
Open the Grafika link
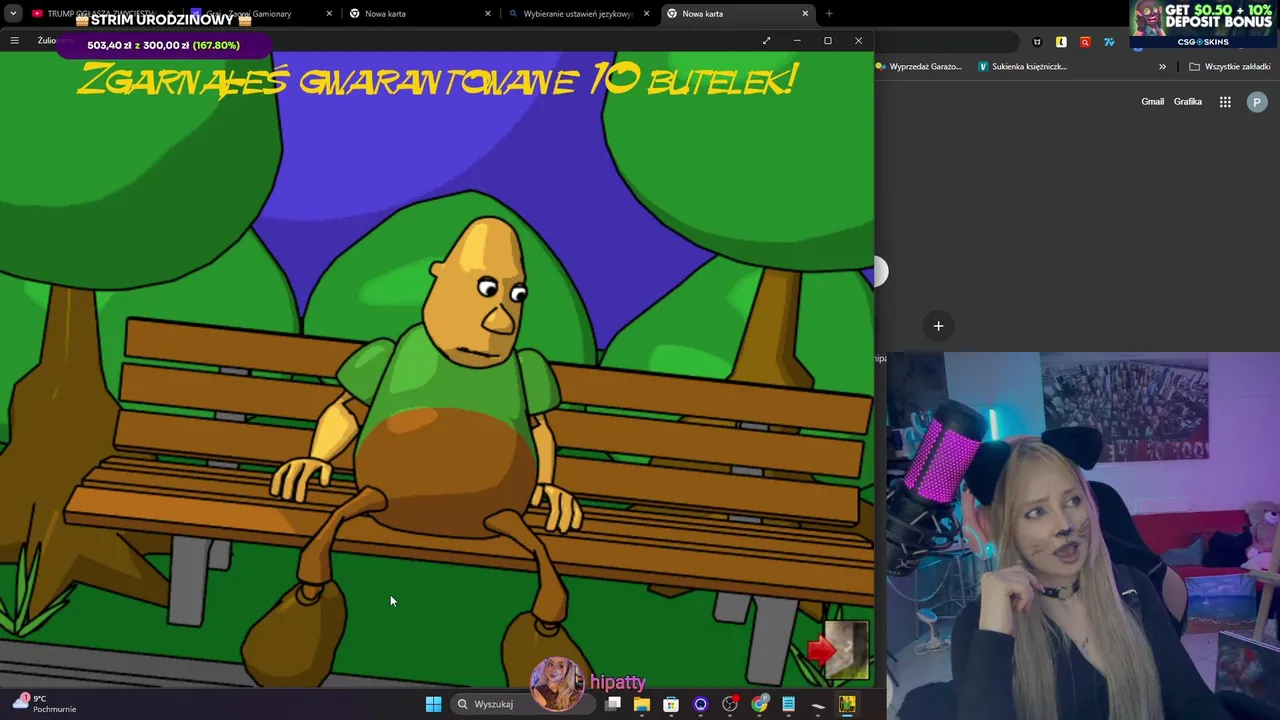(1188, 101)
